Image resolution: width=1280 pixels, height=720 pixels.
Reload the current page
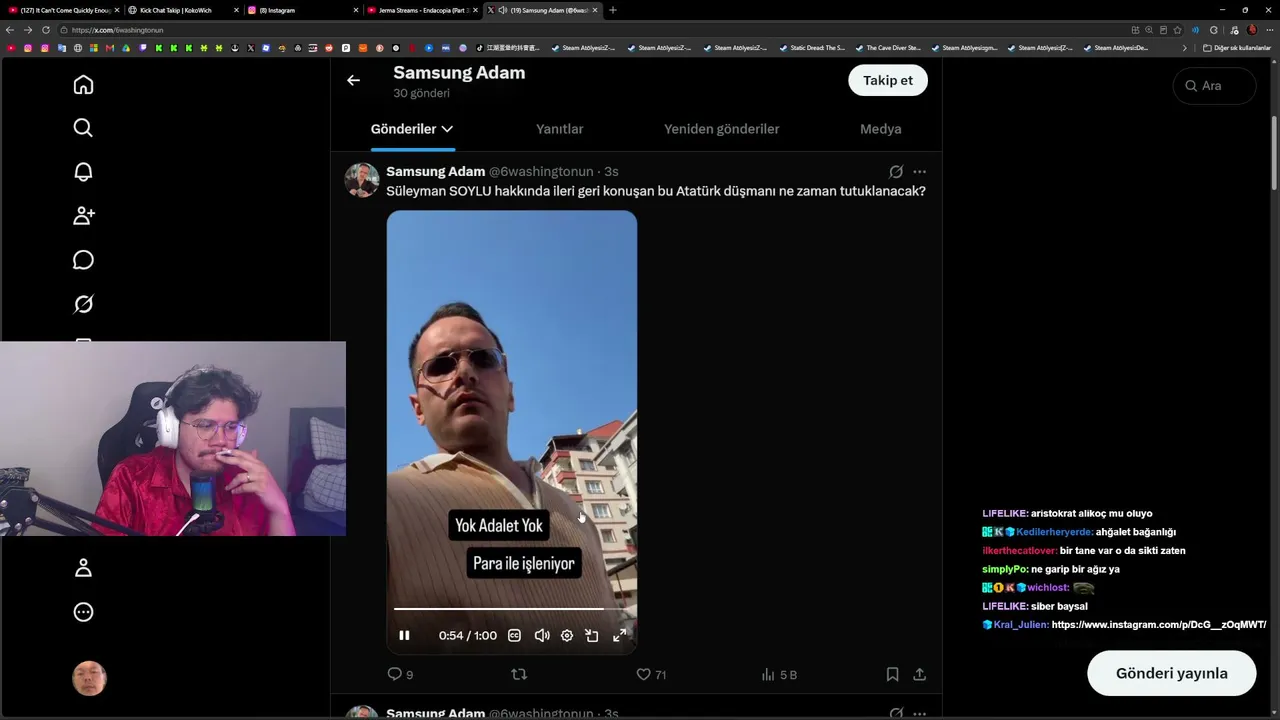[46, 30]
